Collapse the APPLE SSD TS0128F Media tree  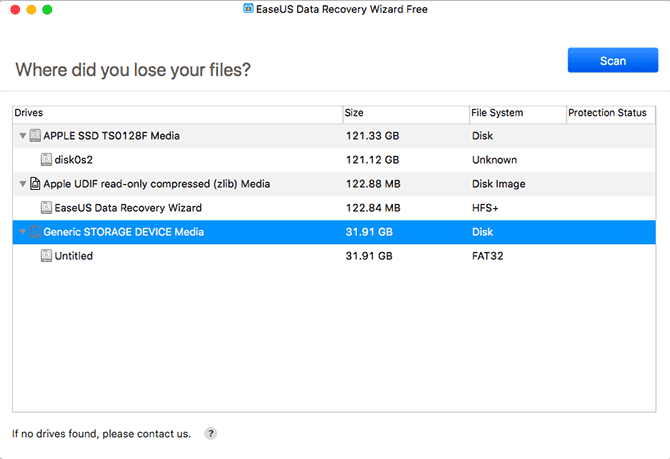point(22,135)
